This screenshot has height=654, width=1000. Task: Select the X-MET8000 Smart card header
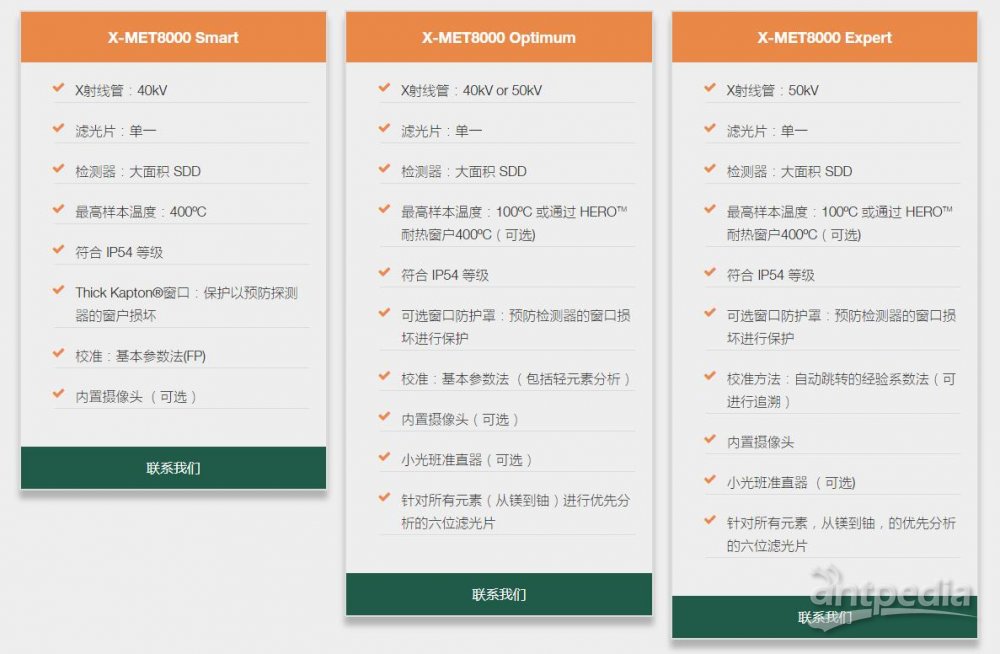coord(173,37)
